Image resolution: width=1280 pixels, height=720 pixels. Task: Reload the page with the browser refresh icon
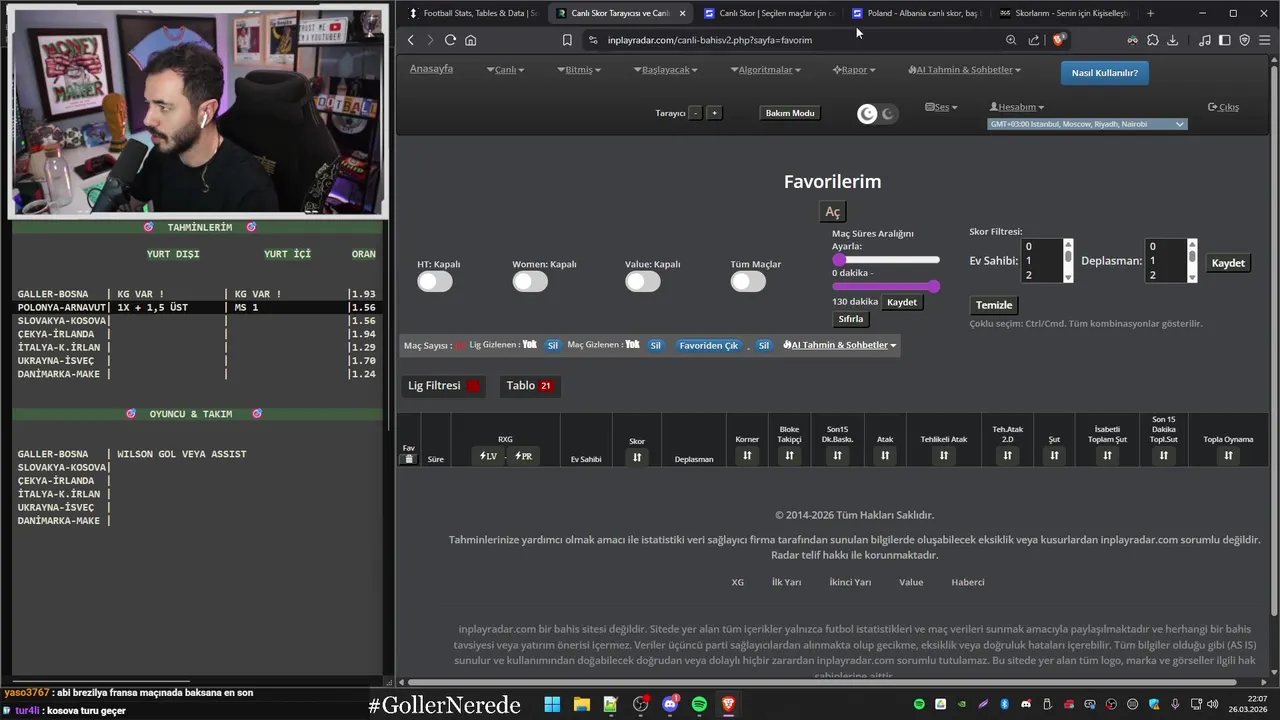click(x=450, y=40)
